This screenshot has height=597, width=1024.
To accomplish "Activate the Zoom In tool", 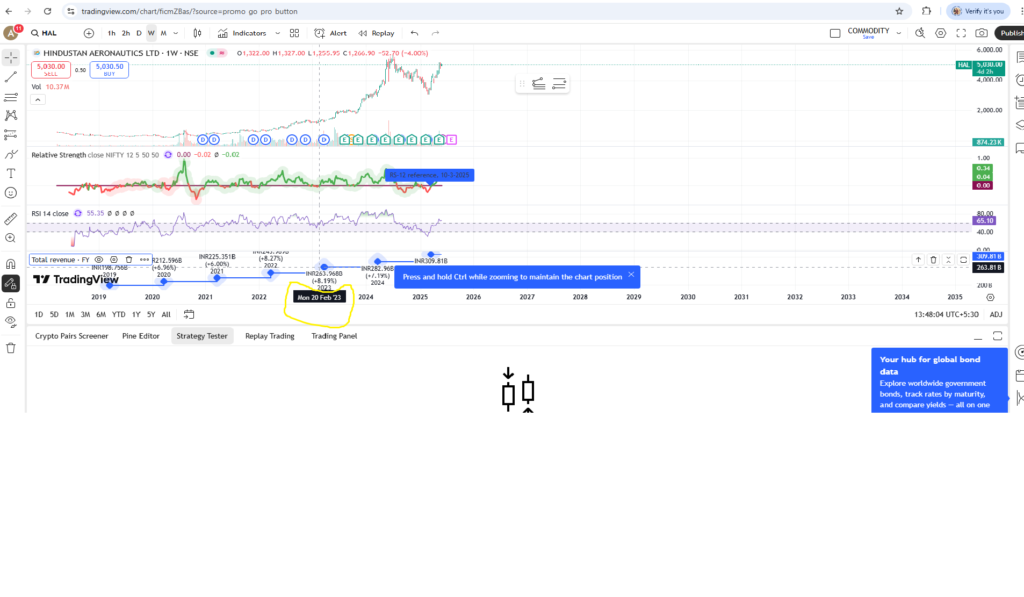I will click(x=10, y=238).
